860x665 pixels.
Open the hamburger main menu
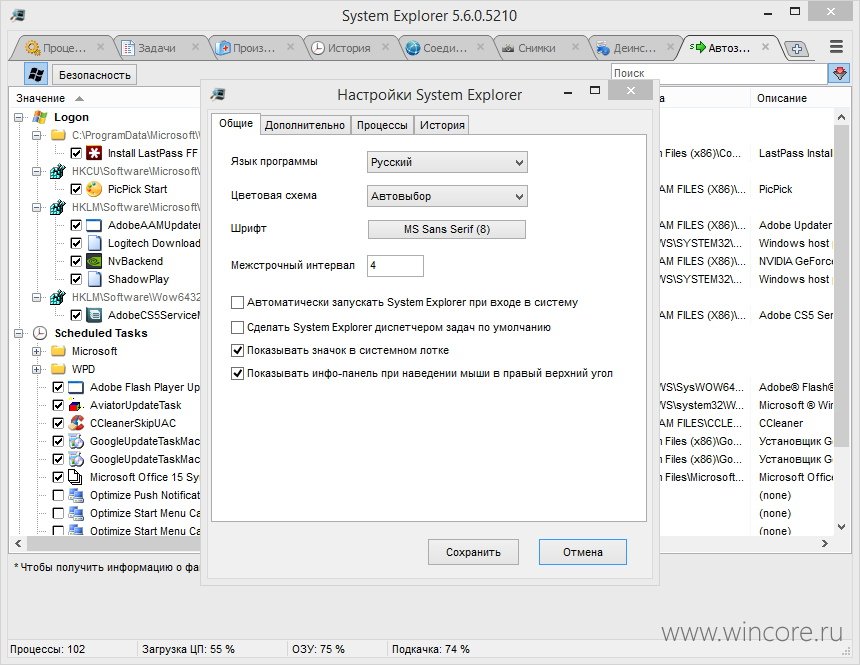pyautogui.click(x=836, y=47)
